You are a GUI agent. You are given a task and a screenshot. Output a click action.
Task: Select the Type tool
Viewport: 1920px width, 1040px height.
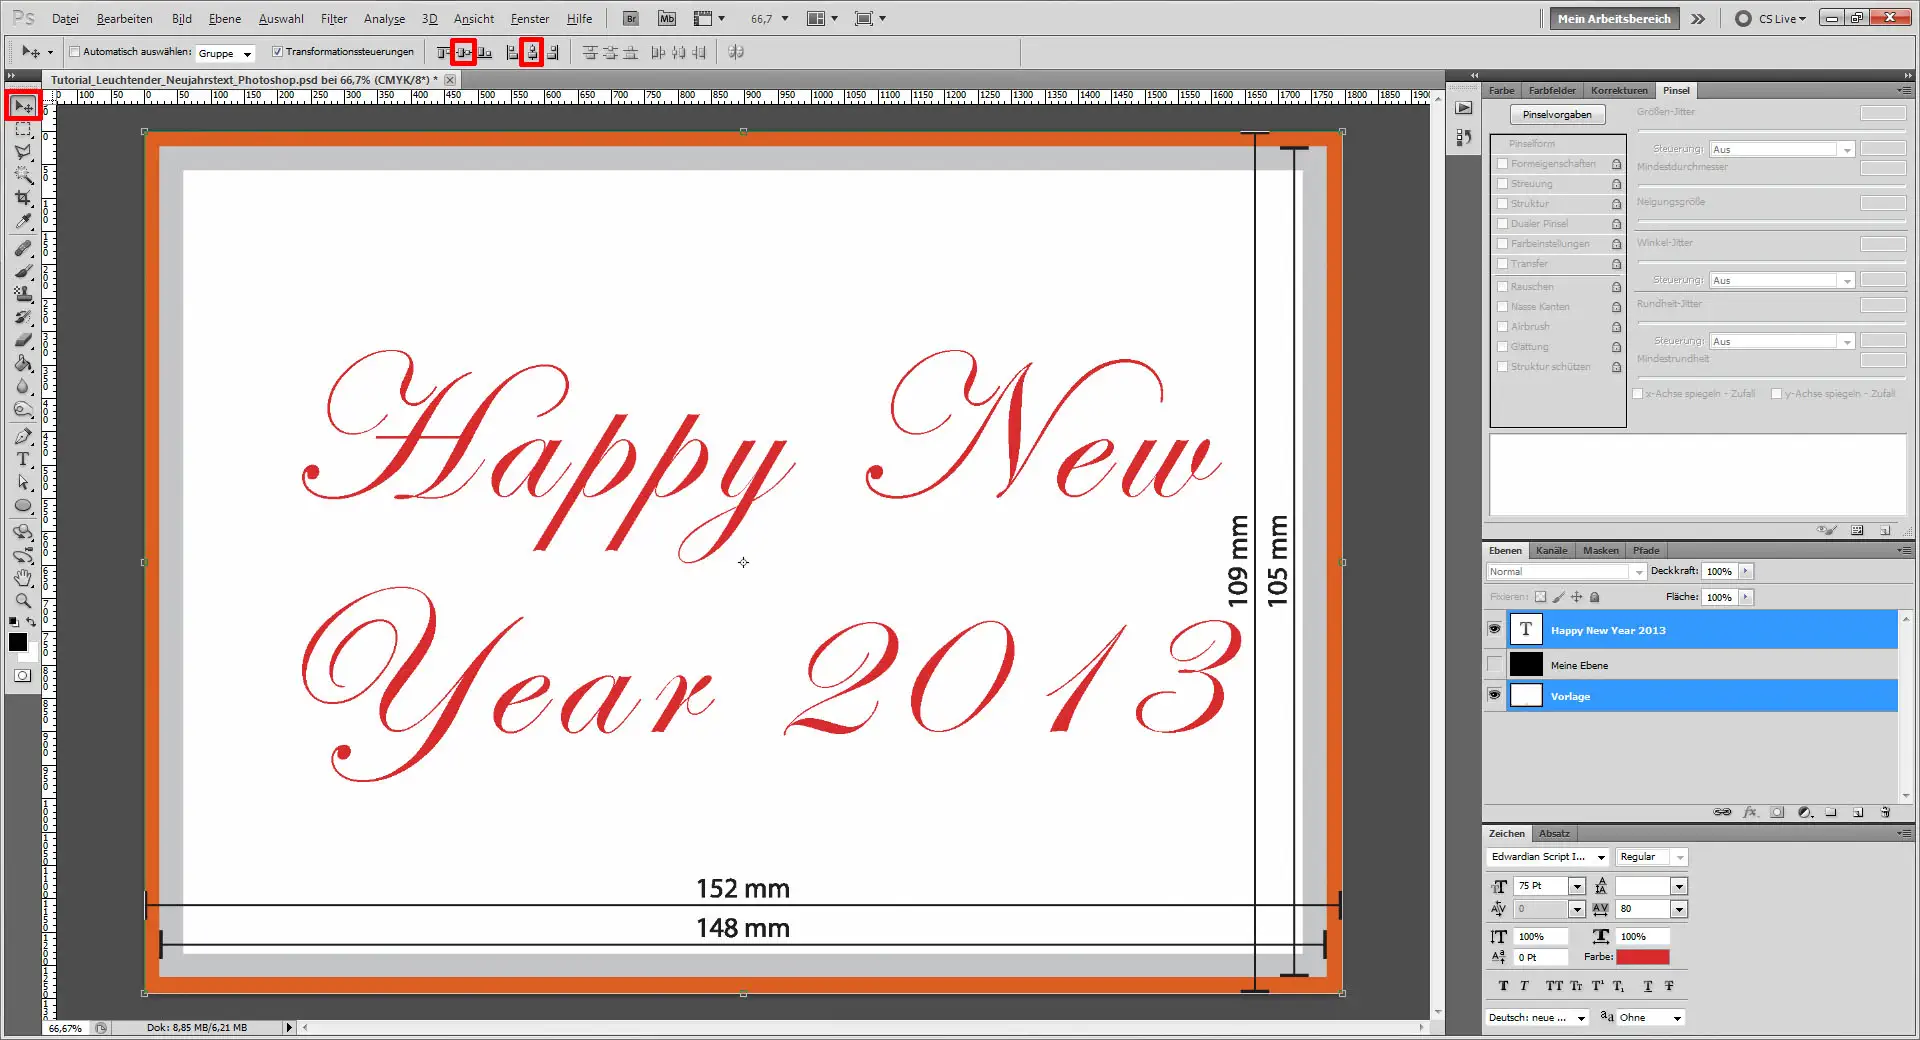click(23, 458)
